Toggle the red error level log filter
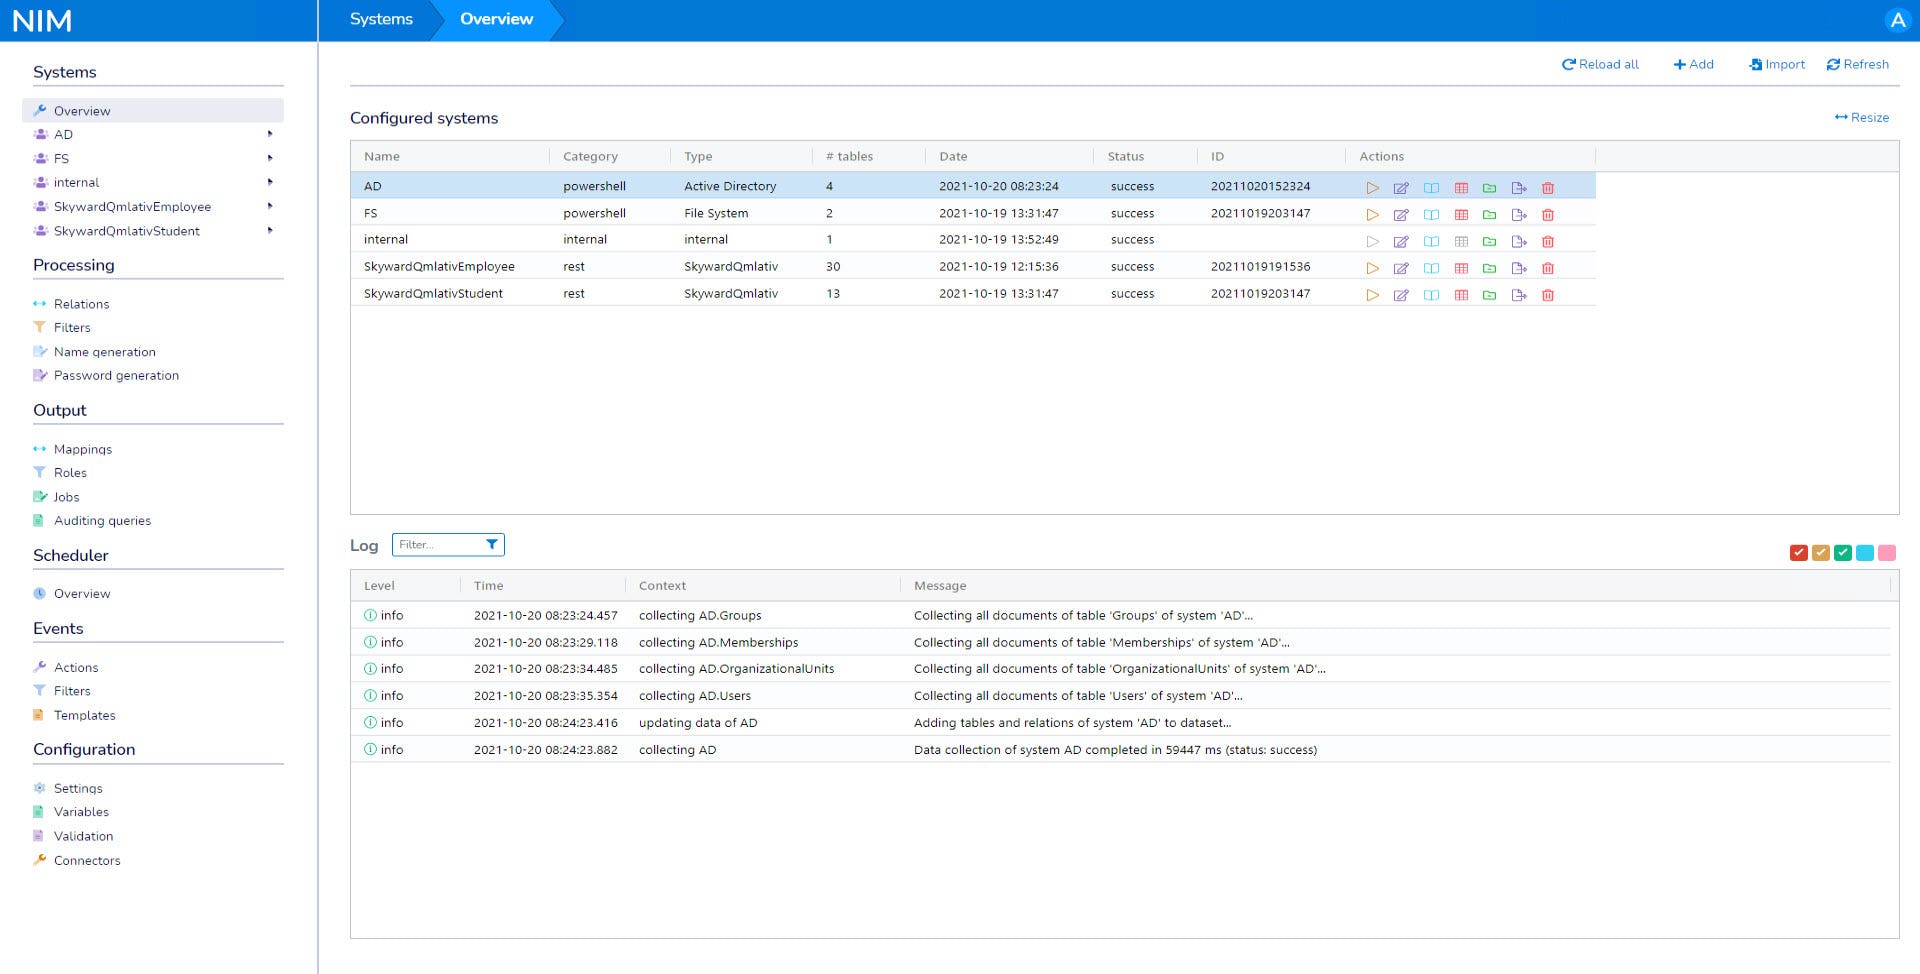The width and height of the screenshot is (1920, 974). coord(1800,552)
